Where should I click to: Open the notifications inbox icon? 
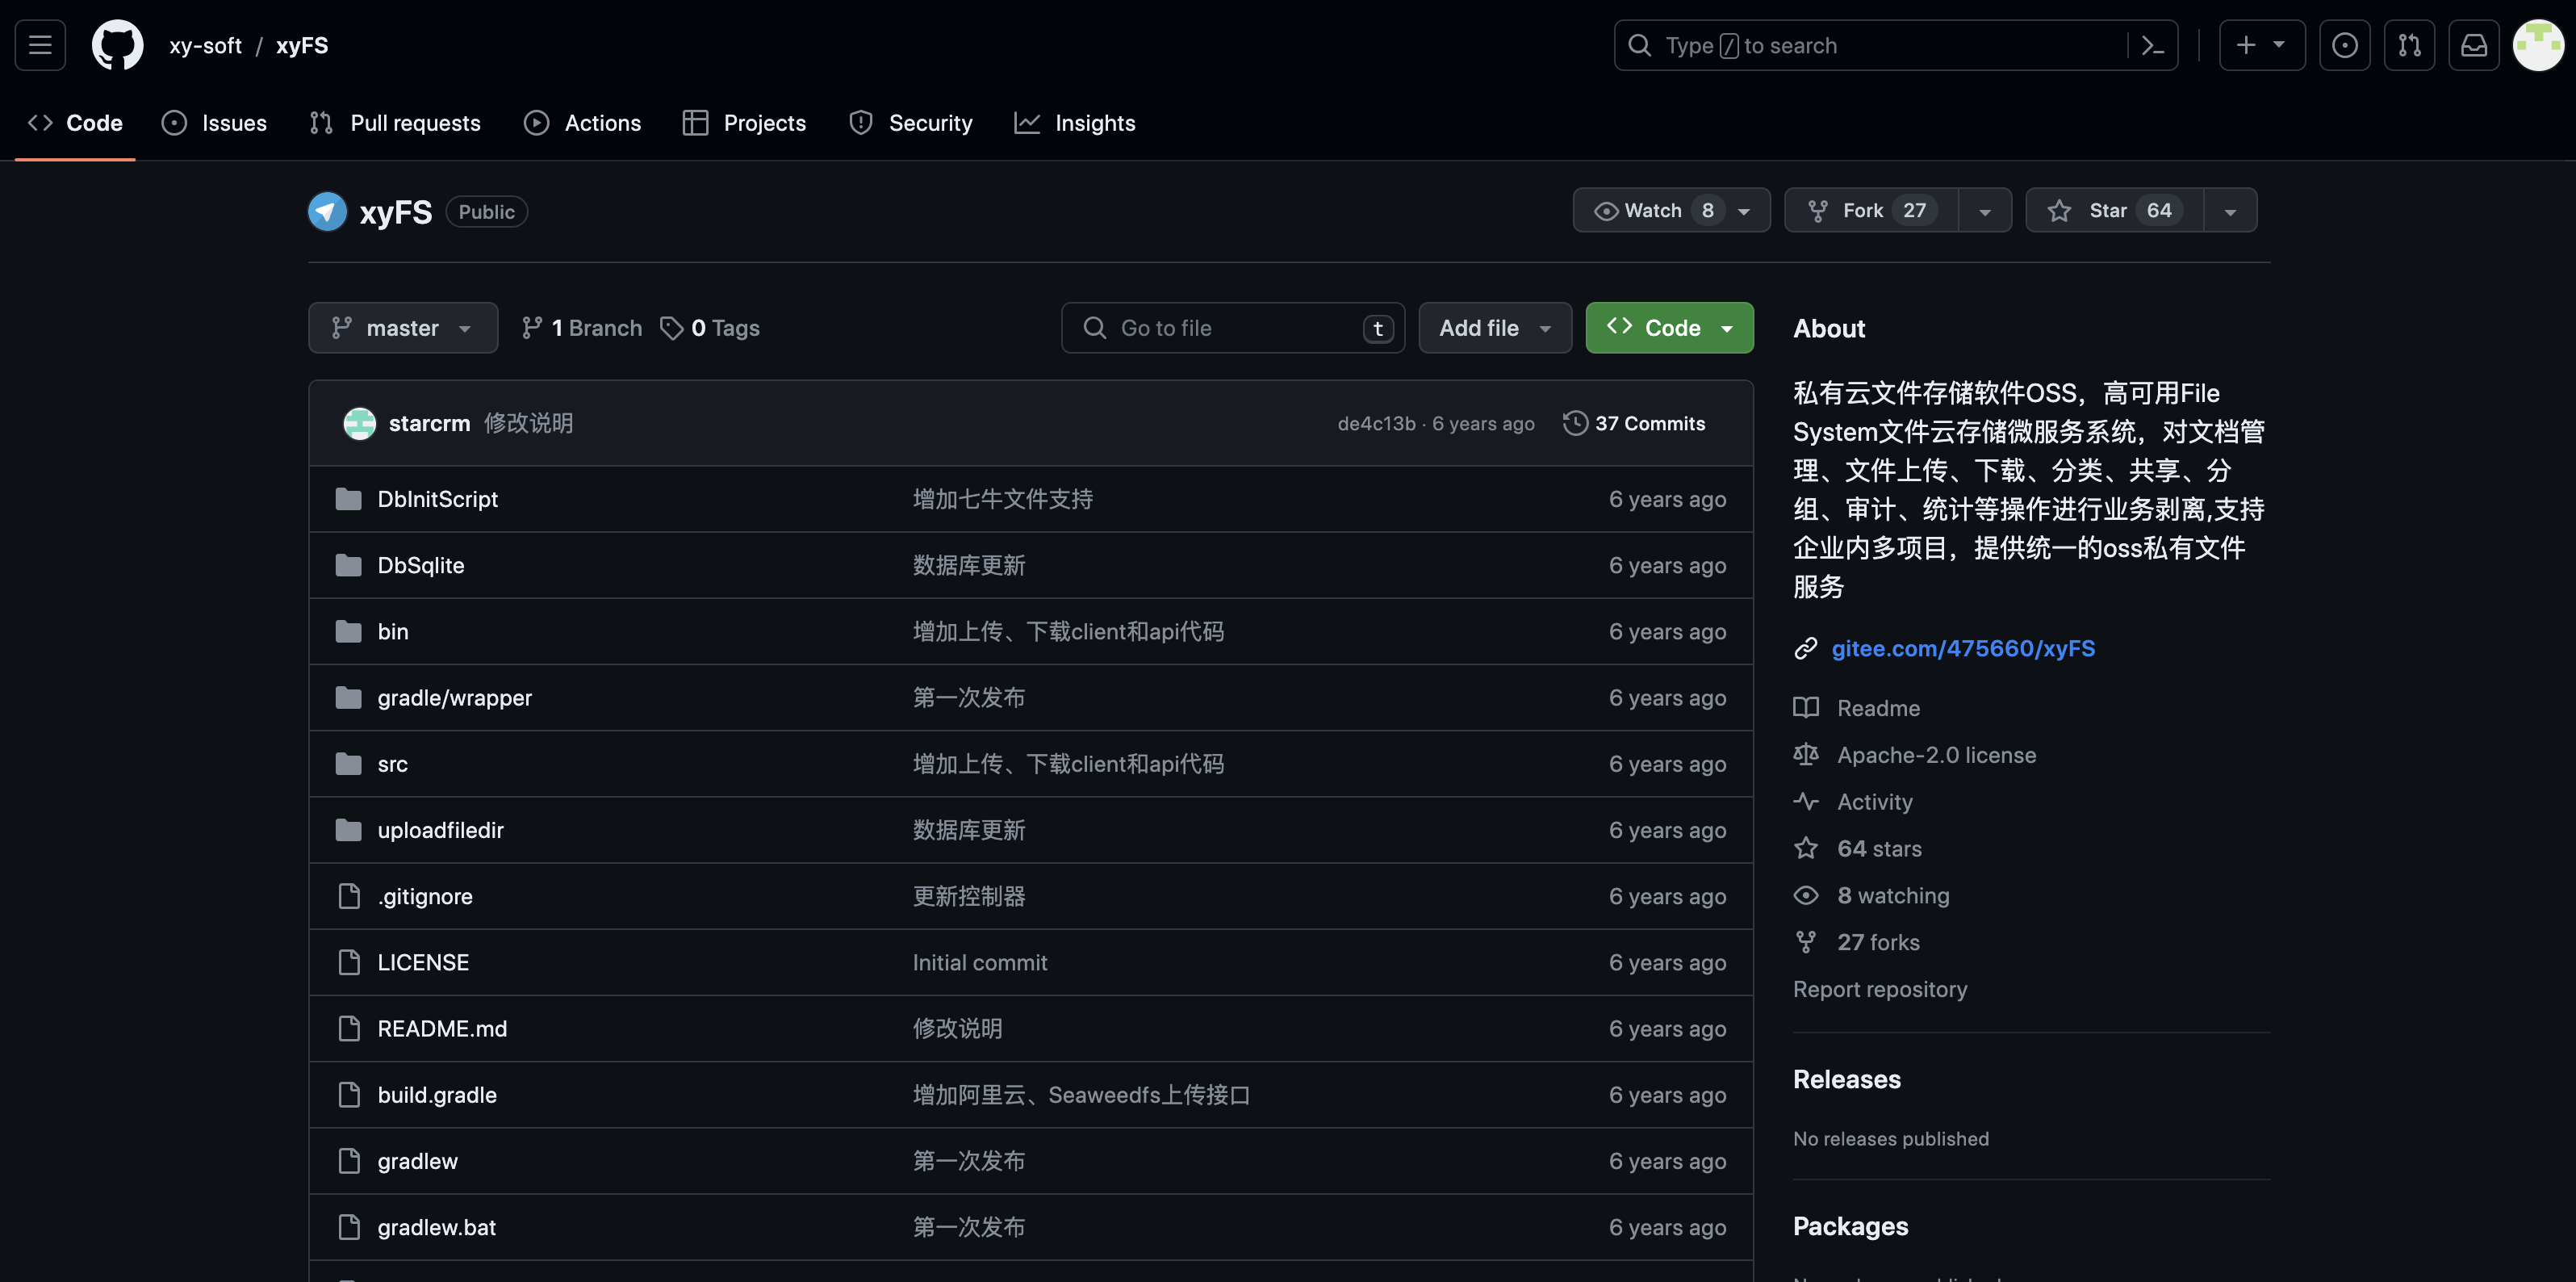pyautogui.click(x=2474, y=45)
